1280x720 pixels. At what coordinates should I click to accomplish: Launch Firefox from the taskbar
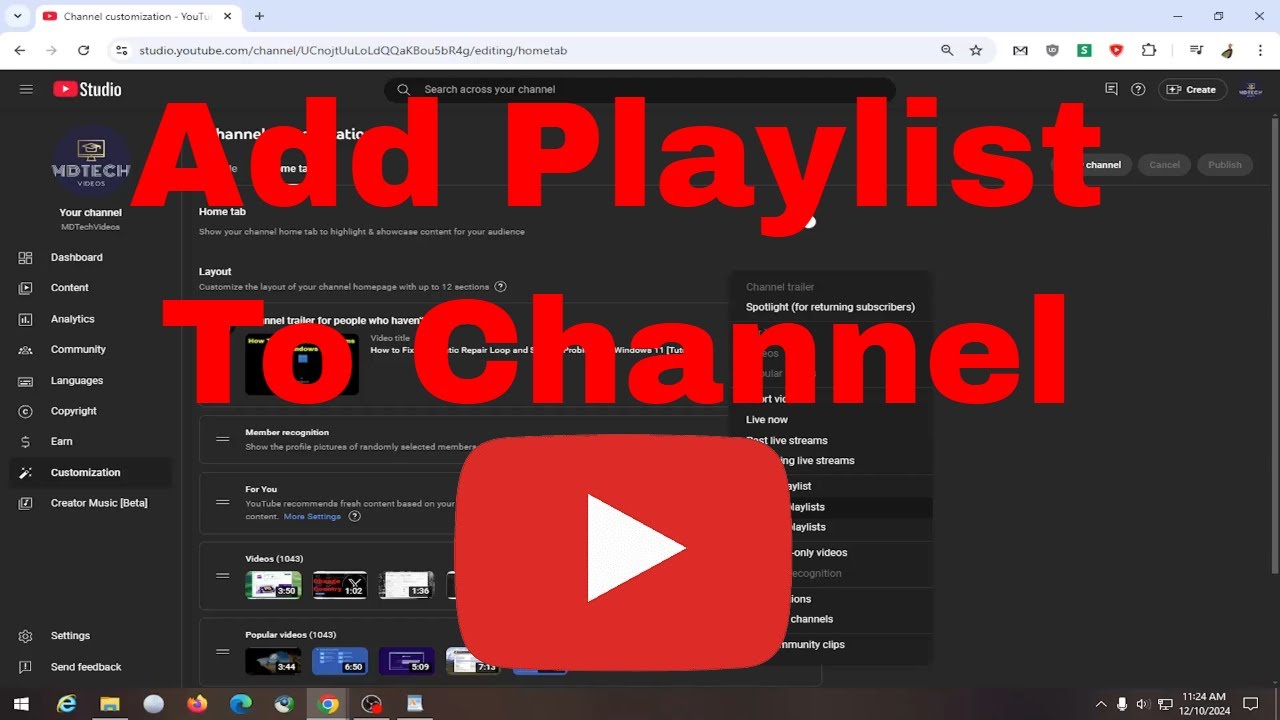click(x=197, y=703)
